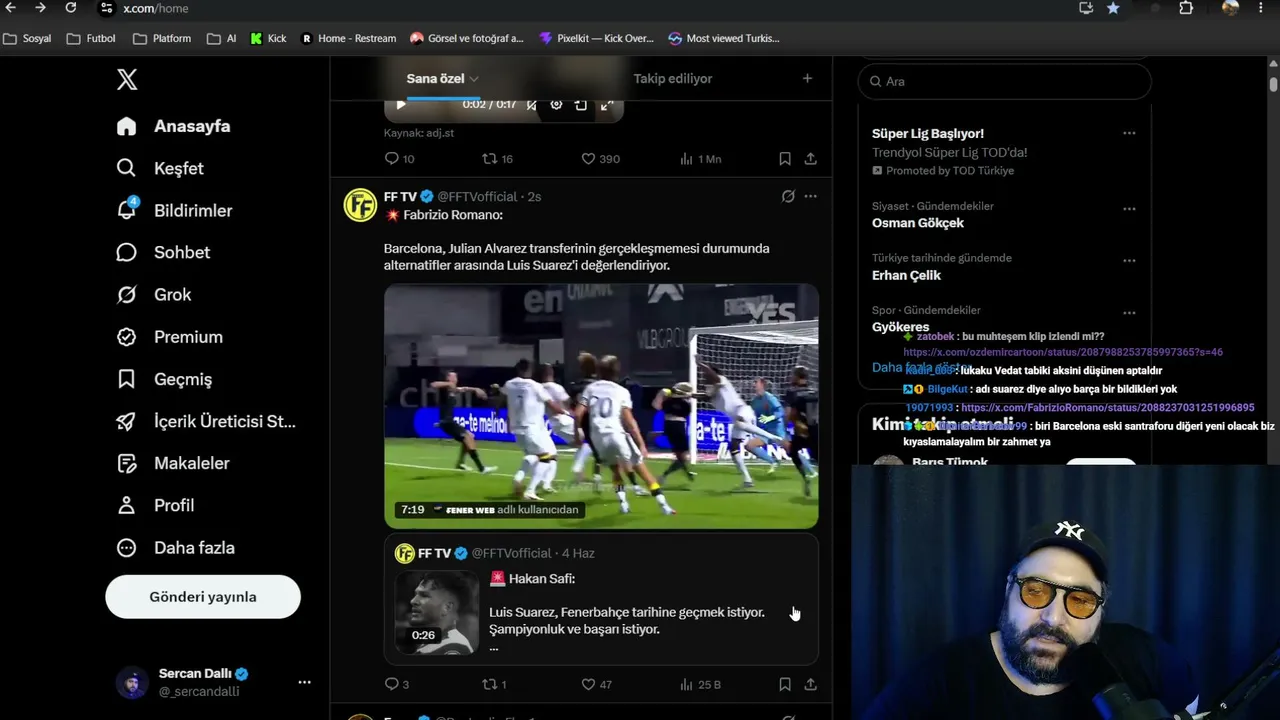Open account menu dots beside Sercan Dallı

[x=304, y=682]
